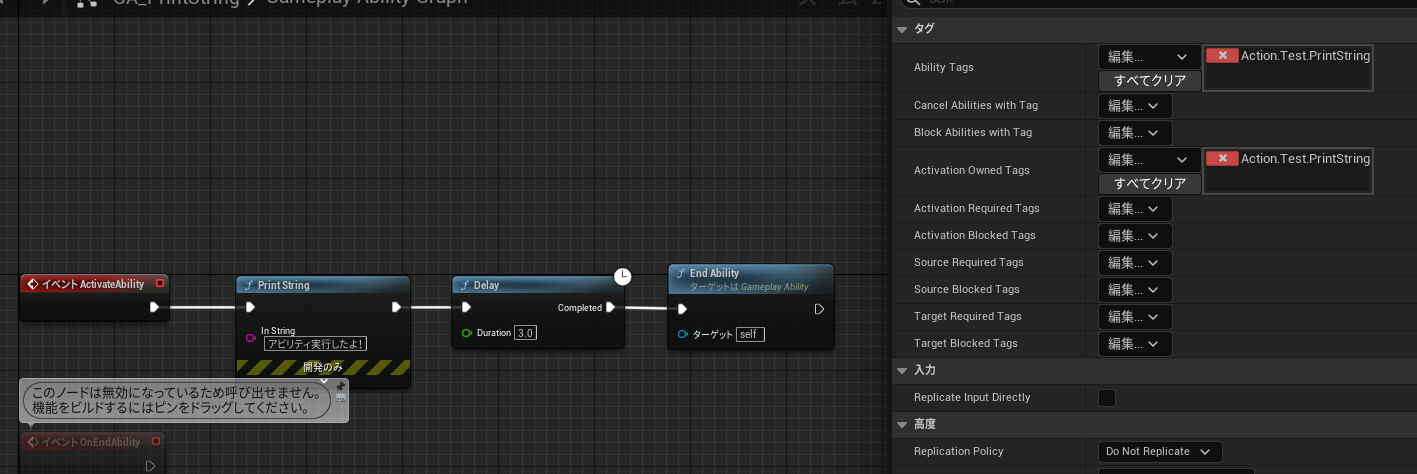Collapse the 入力 category section
The height and width of the screenshot is (474, 1417).
point(902,371)
